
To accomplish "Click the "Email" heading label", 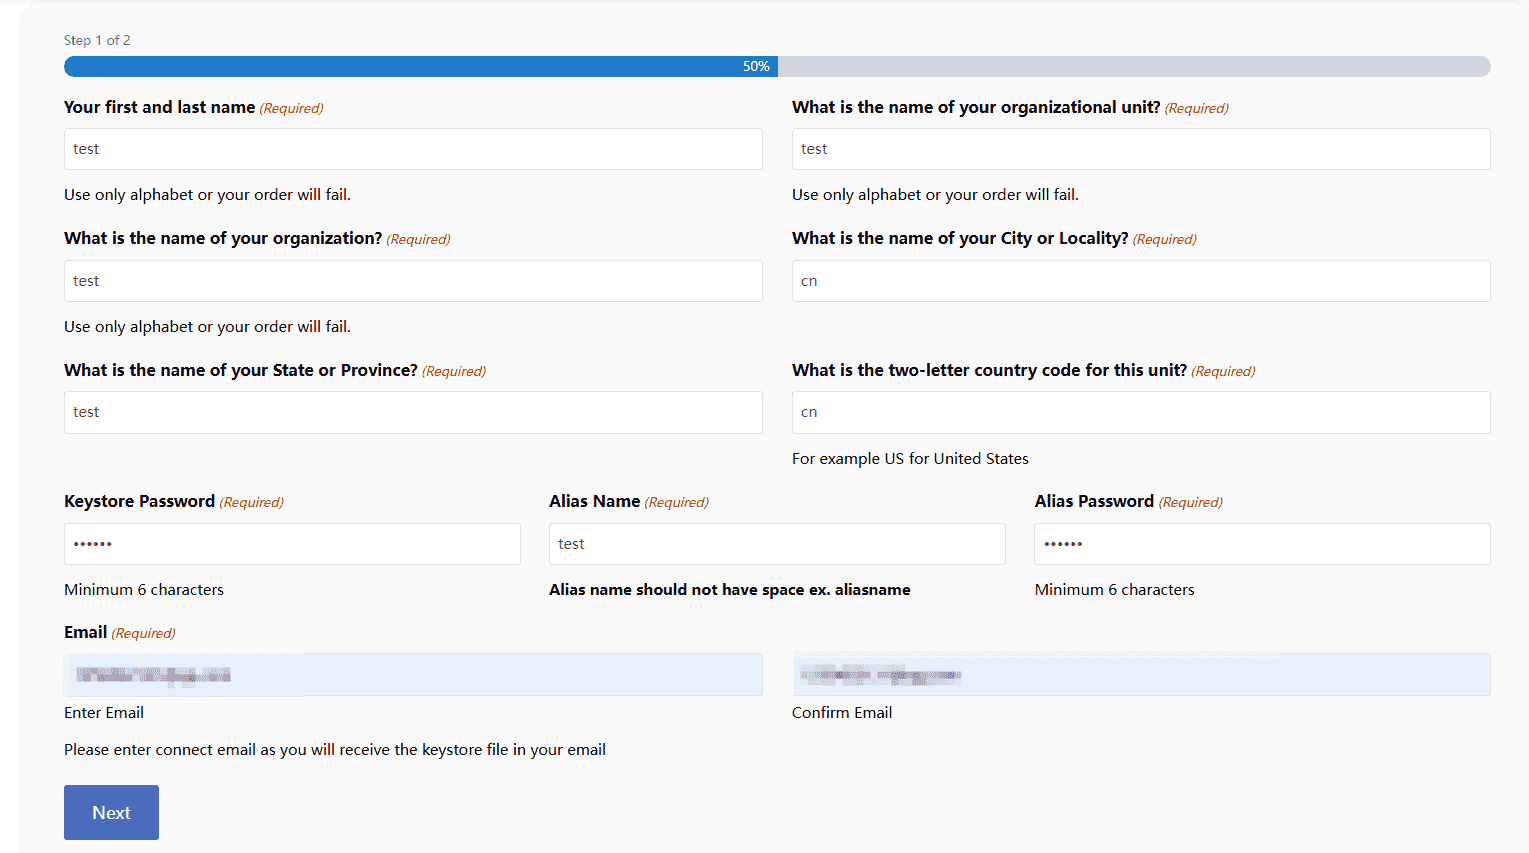I will (x=85, y=632).
